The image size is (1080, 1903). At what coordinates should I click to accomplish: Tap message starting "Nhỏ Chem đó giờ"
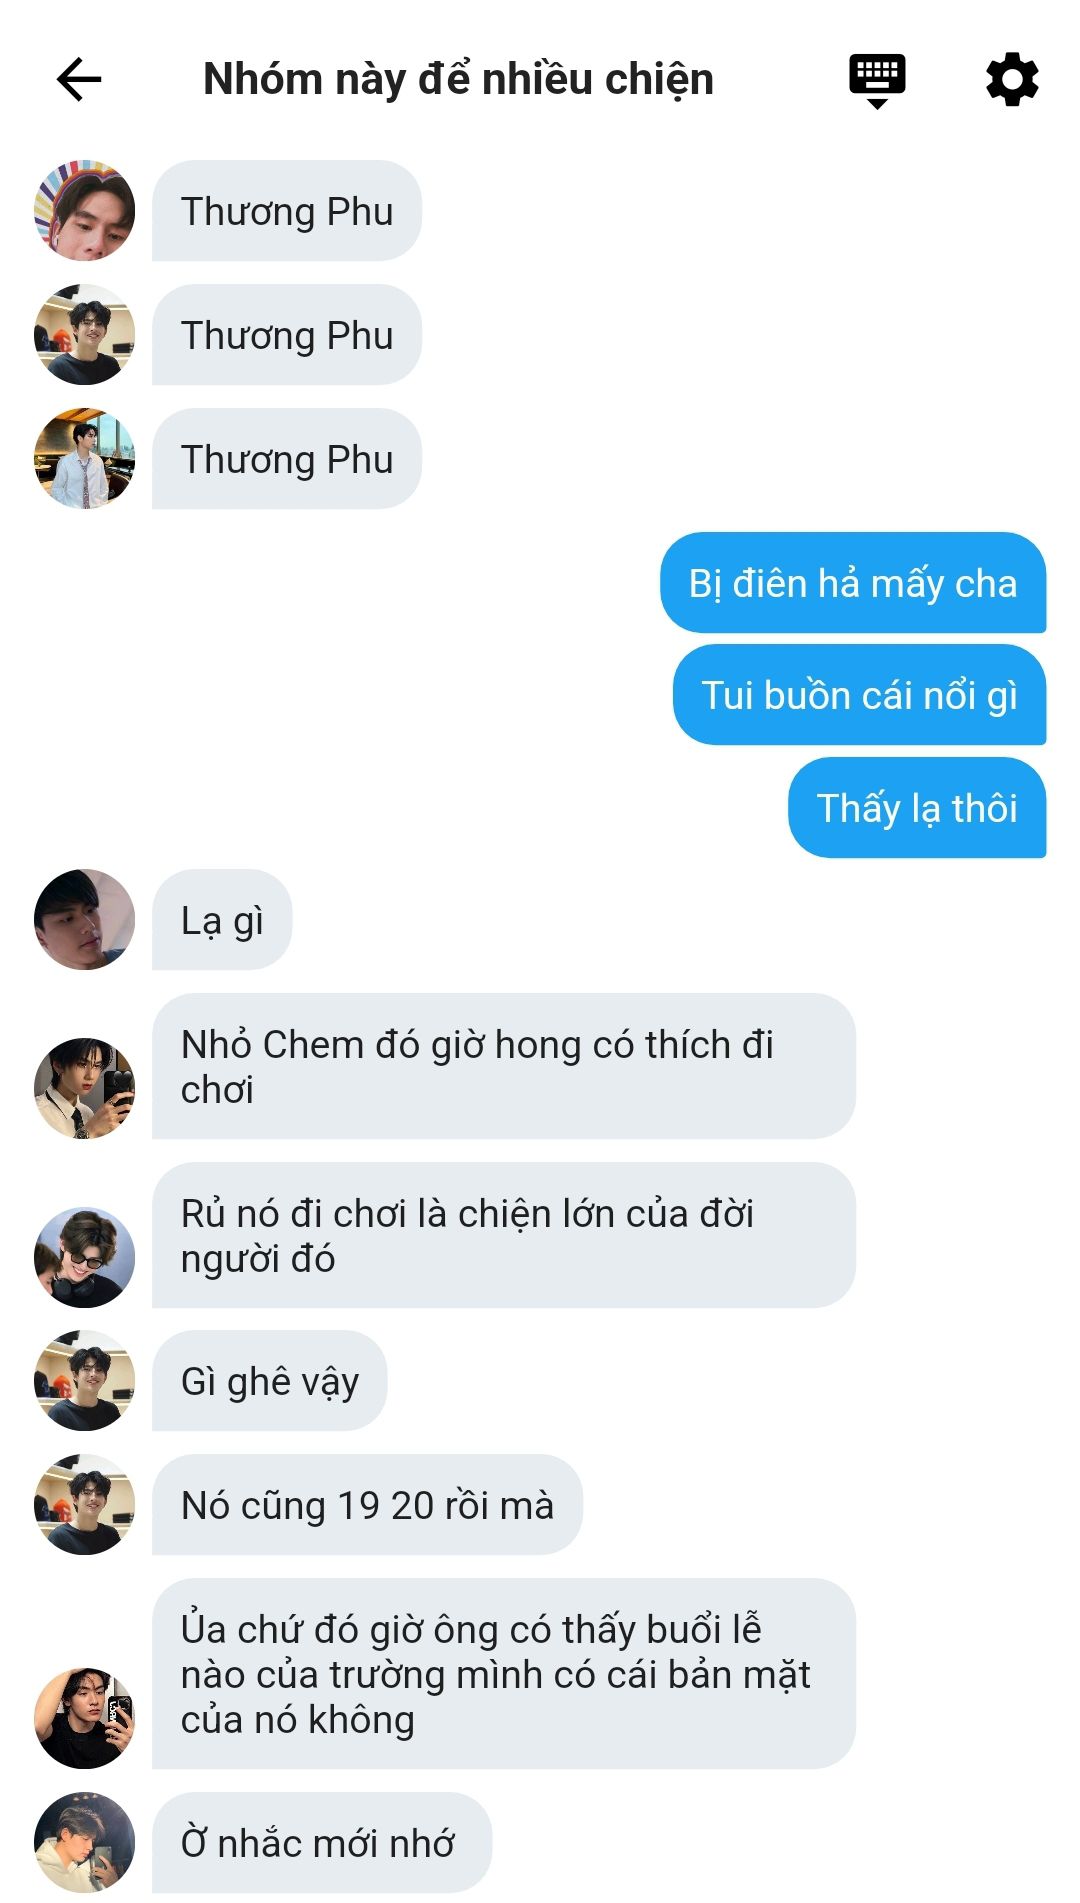point(504,1067)
